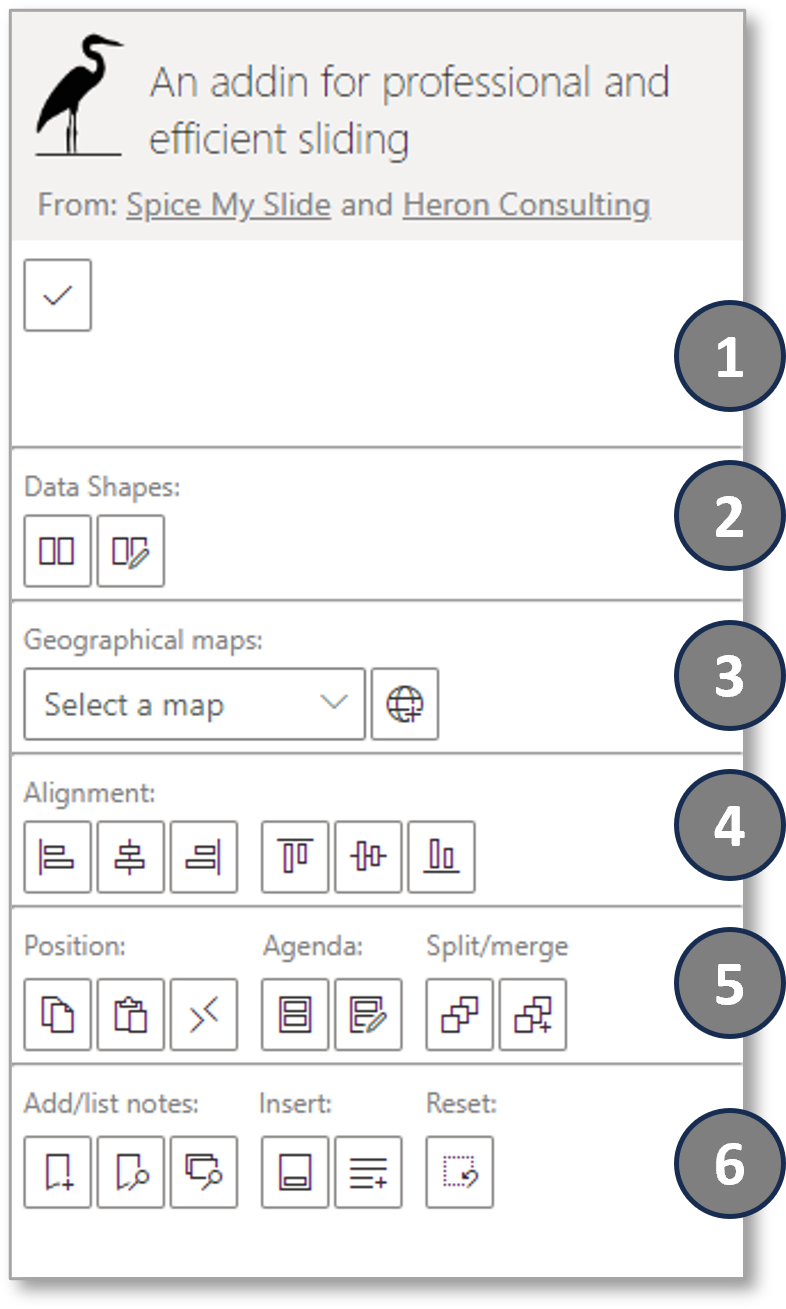Image resolution: width=786 pixels, height=1309 pixels.
Task: Click the align top icon
Action: [x=294, y=856]
